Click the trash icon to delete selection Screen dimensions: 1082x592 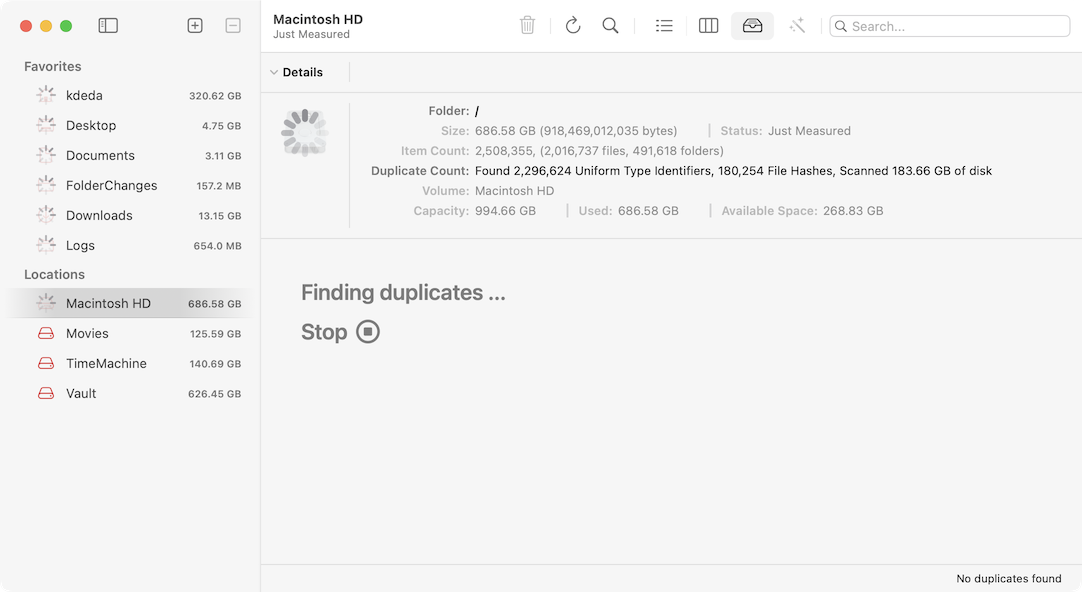click(528, 25)
